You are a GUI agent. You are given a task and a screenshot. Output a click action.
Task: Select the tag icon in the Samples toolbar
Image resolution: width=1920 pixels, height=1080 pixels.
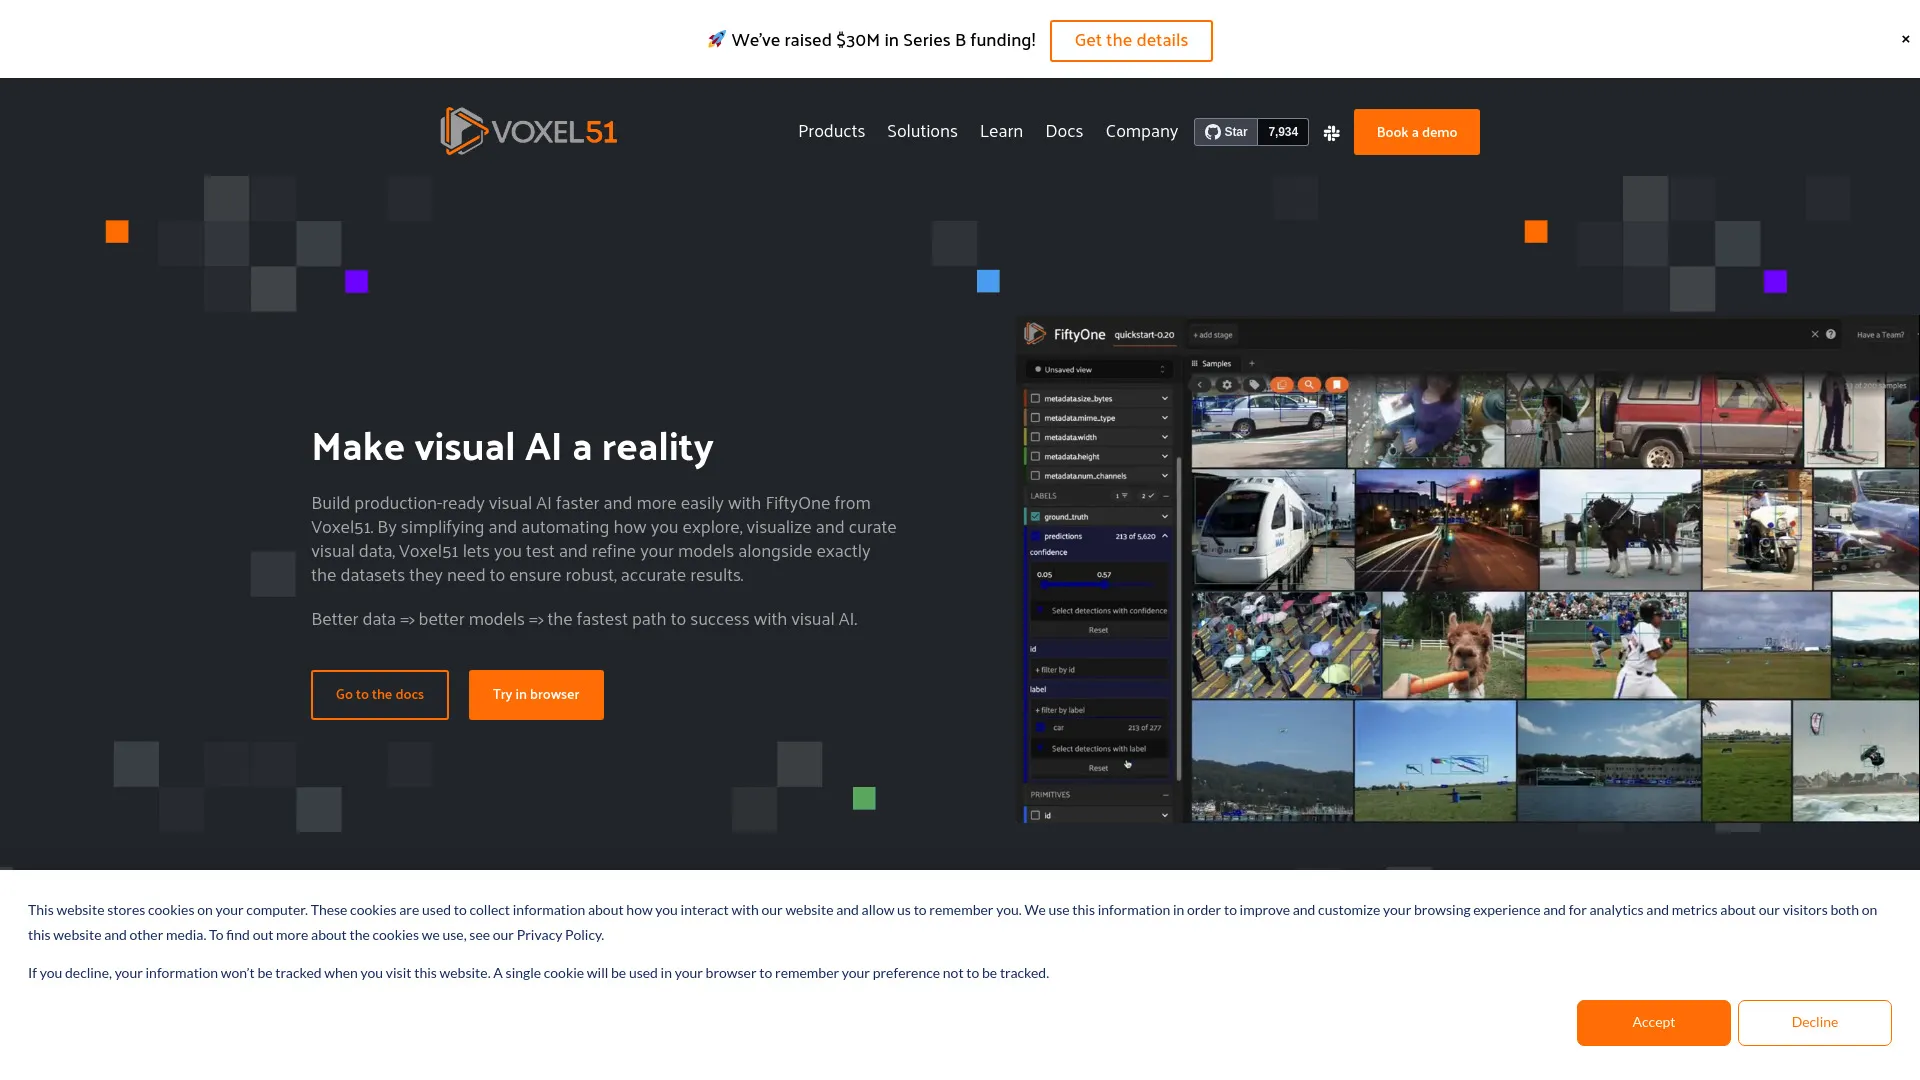click(1255, 384)
